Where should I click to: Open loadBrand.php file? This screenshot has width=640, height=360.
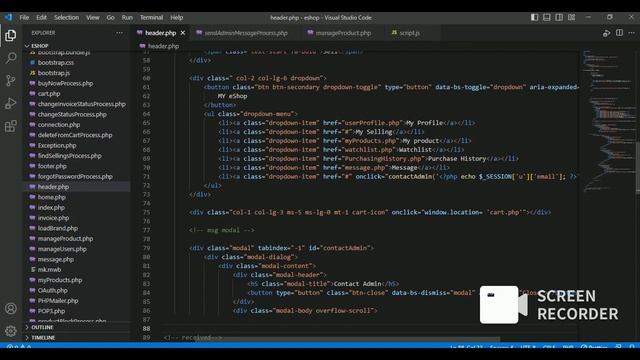[x=58, y=229]
